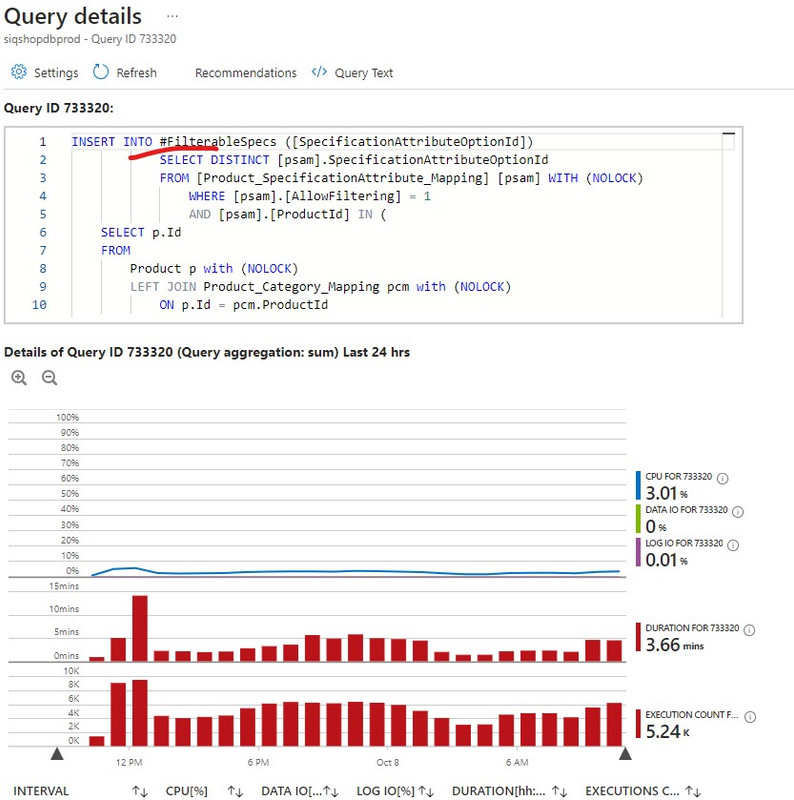Click the 'Query ID 733320:' heading
Viewport: 794px width, 800px height.
pyautogui.click(x=59, y=108)
